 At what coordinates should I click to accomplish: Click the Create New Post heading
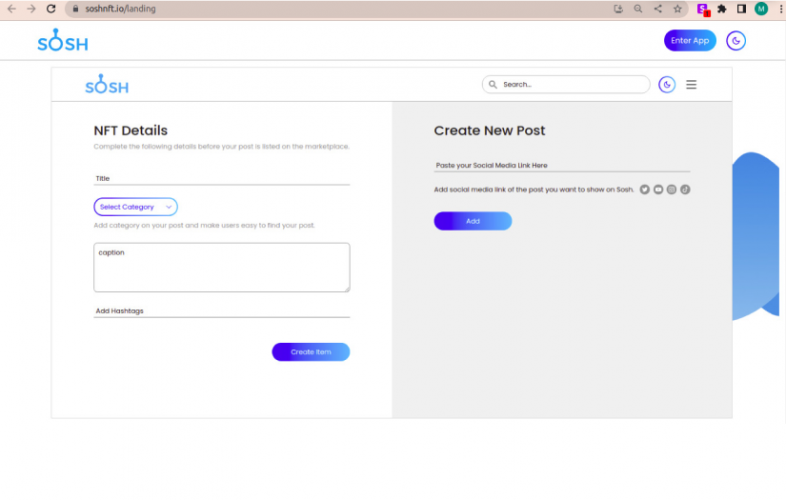tap(489, 130)
